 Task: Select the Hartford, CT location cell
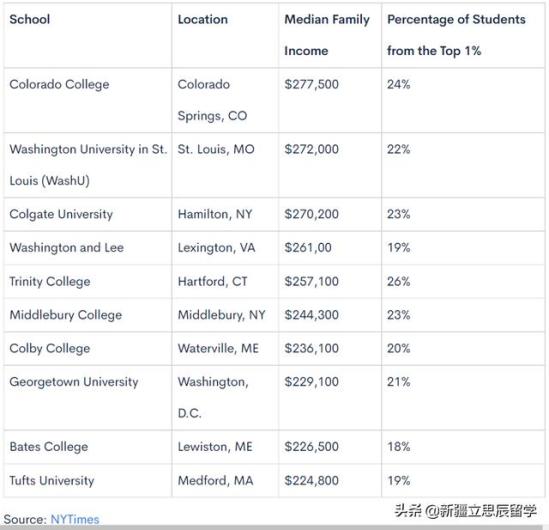click(x=213, y=281)
